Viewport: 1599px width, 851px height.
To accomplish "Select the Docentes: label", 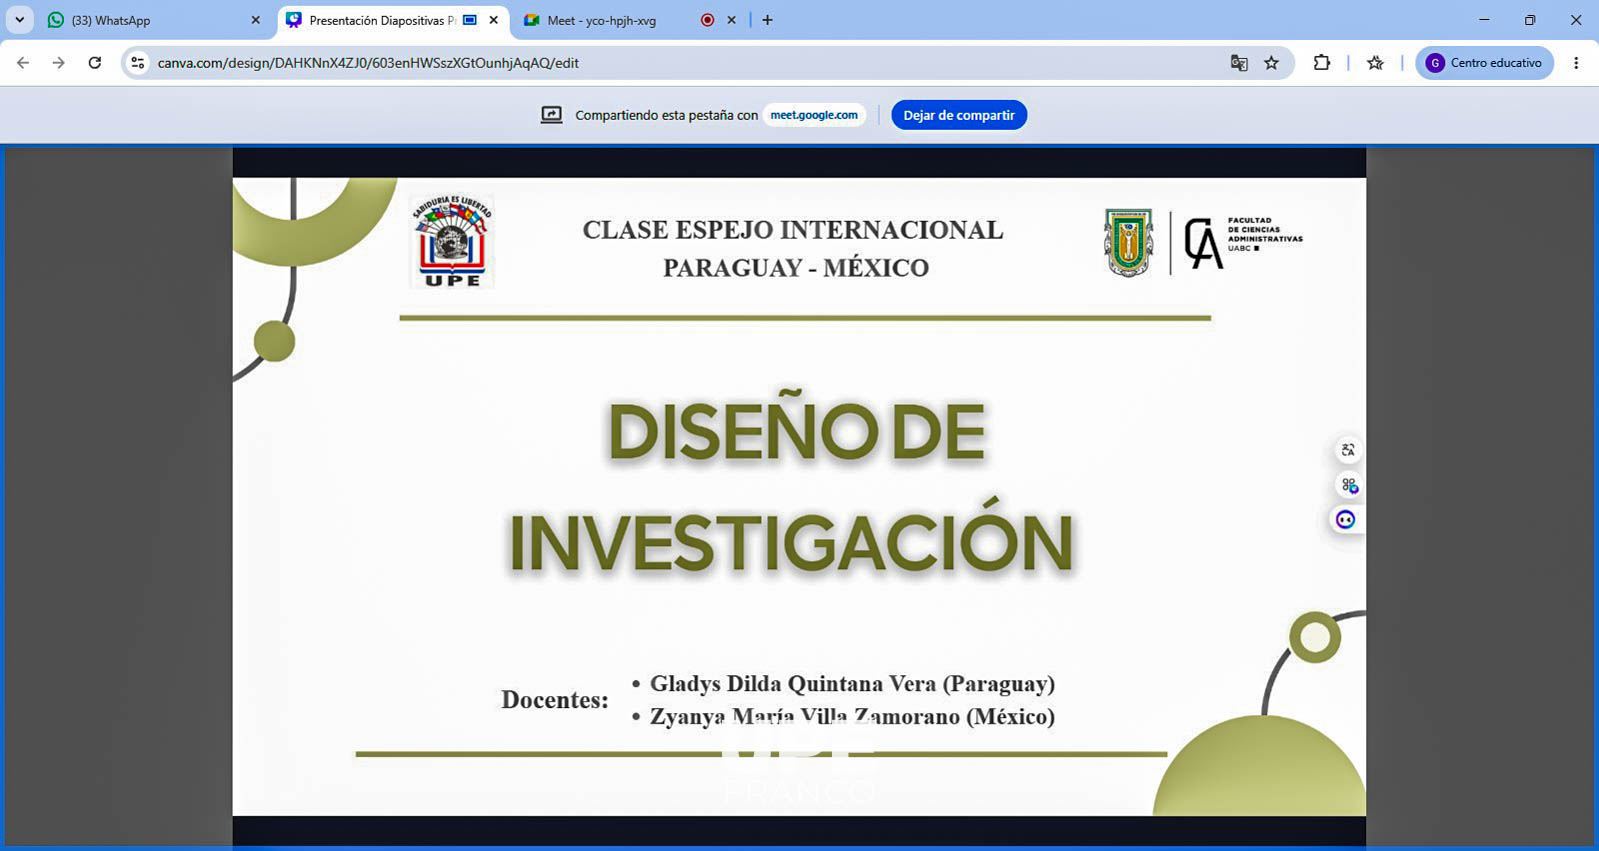I will tap(555, 700).
